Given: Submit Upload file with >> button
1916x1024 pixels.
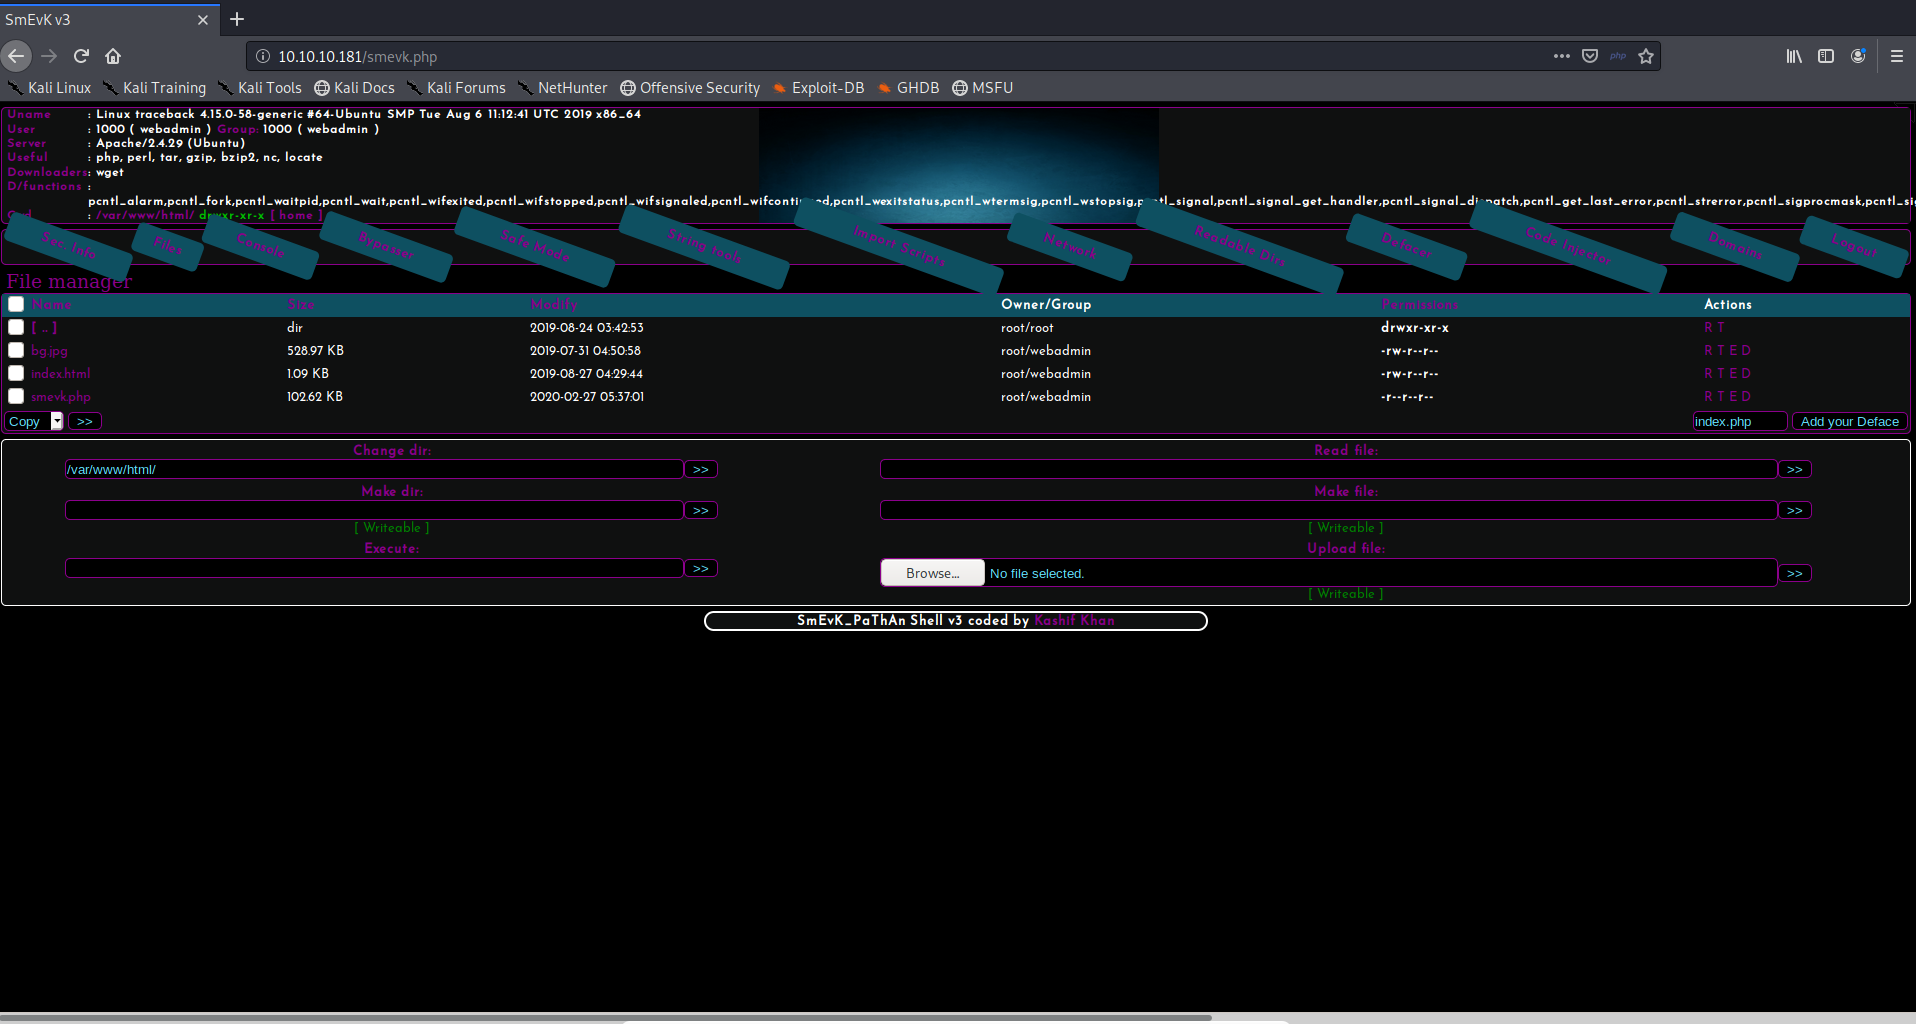Looking at the screenshot, I should coord(1795,573).
